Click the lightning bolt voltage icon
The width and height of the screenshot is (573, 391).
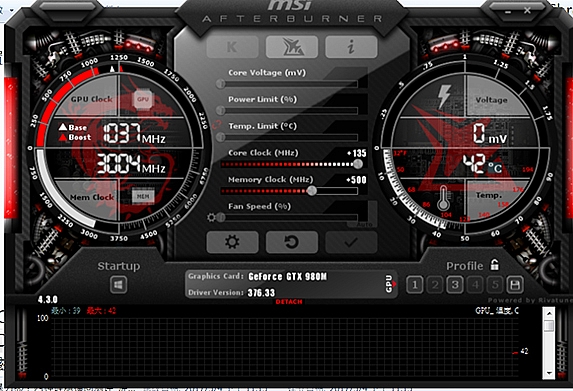pos(444,97)
